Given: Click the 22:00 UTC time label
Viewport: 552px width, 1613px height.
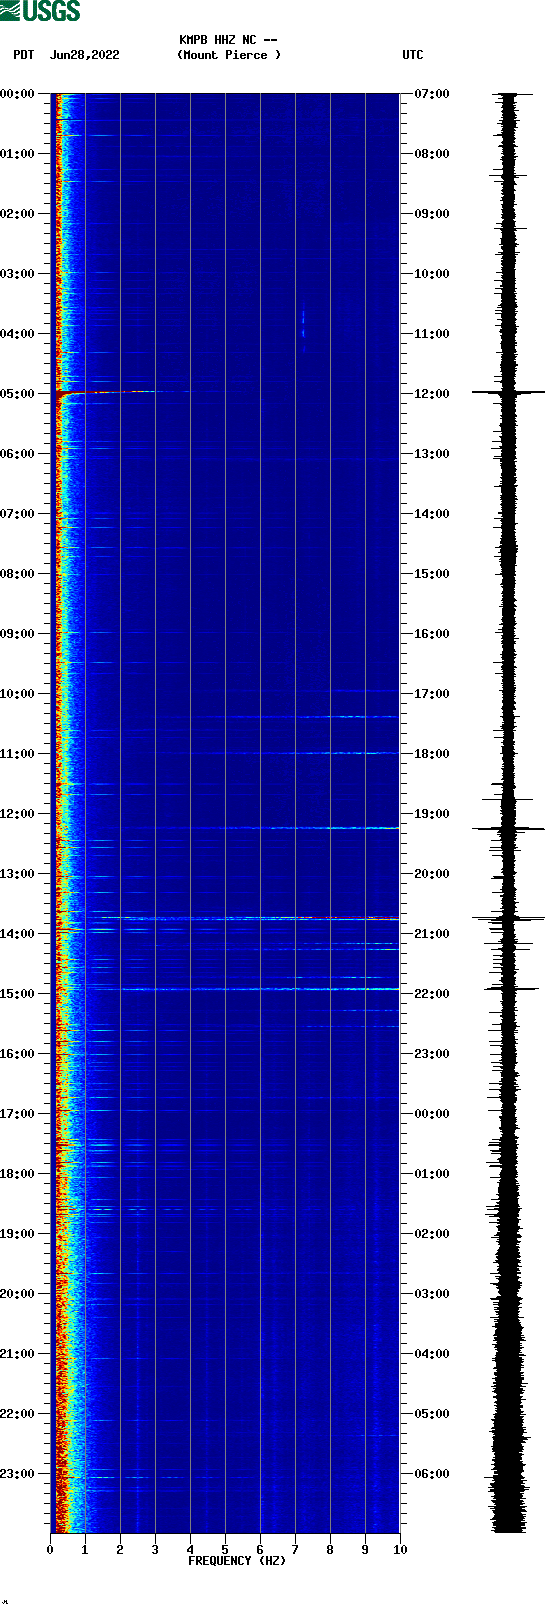Looking at the screenshot, I should tap(432, 994).
